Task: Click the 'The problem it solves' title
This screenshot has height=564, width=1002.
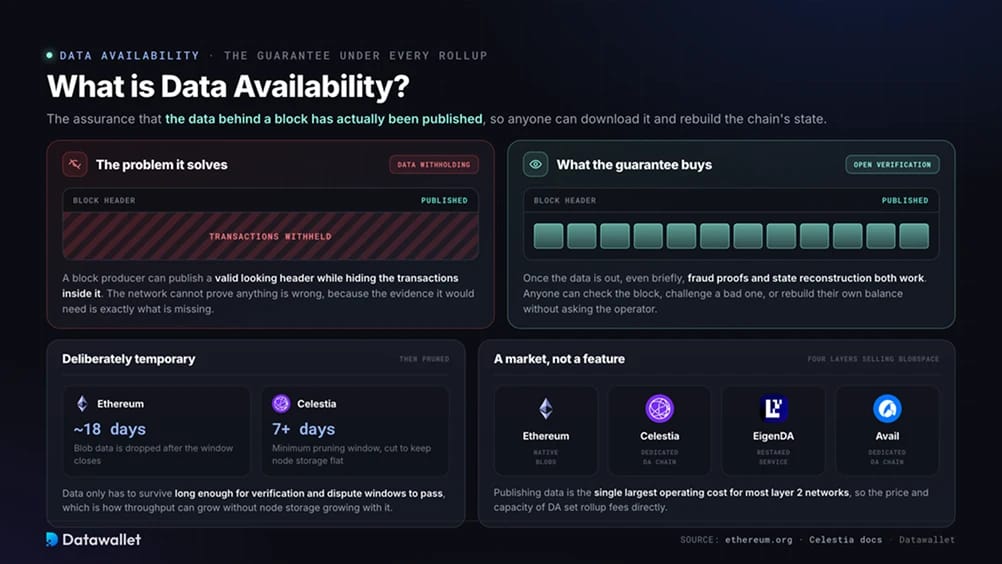Action: 162,165
